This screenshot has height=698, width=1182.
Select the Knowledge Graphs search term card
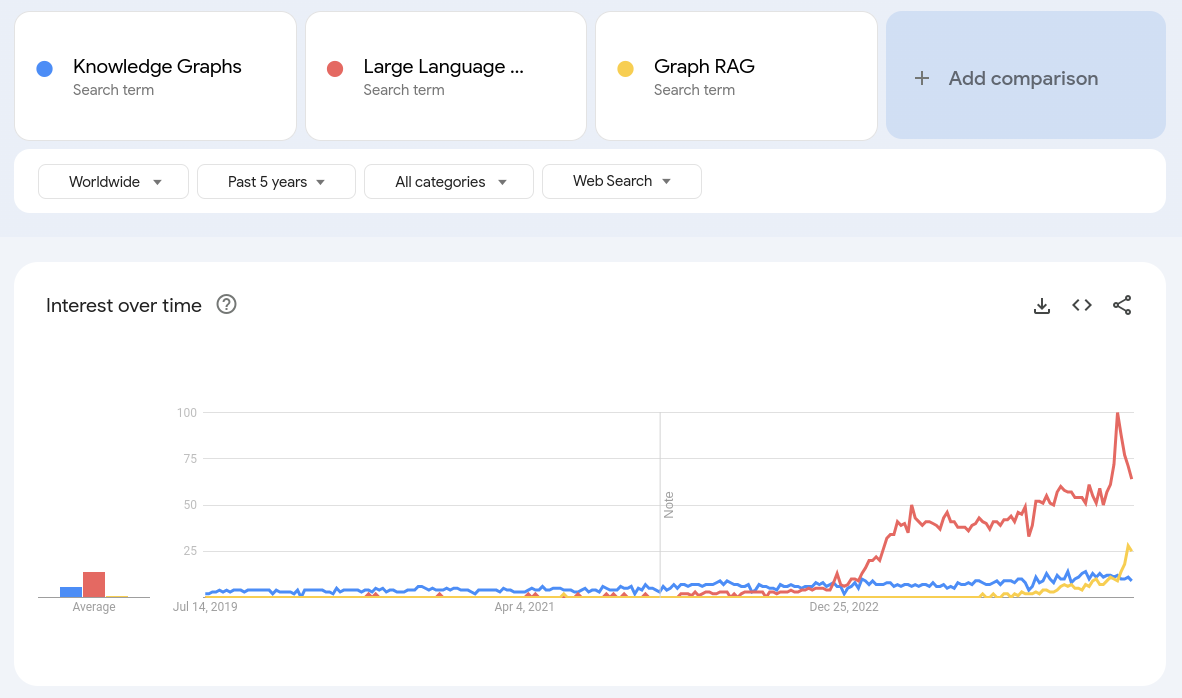[155, 76]
